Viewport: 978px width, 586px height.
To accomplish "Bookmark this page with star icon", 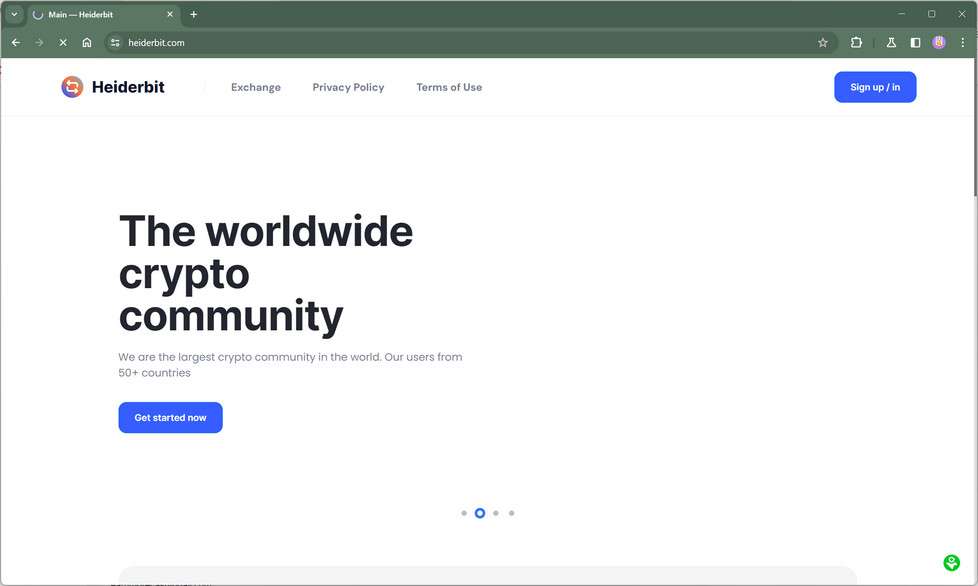I will [x=823, y=42].
